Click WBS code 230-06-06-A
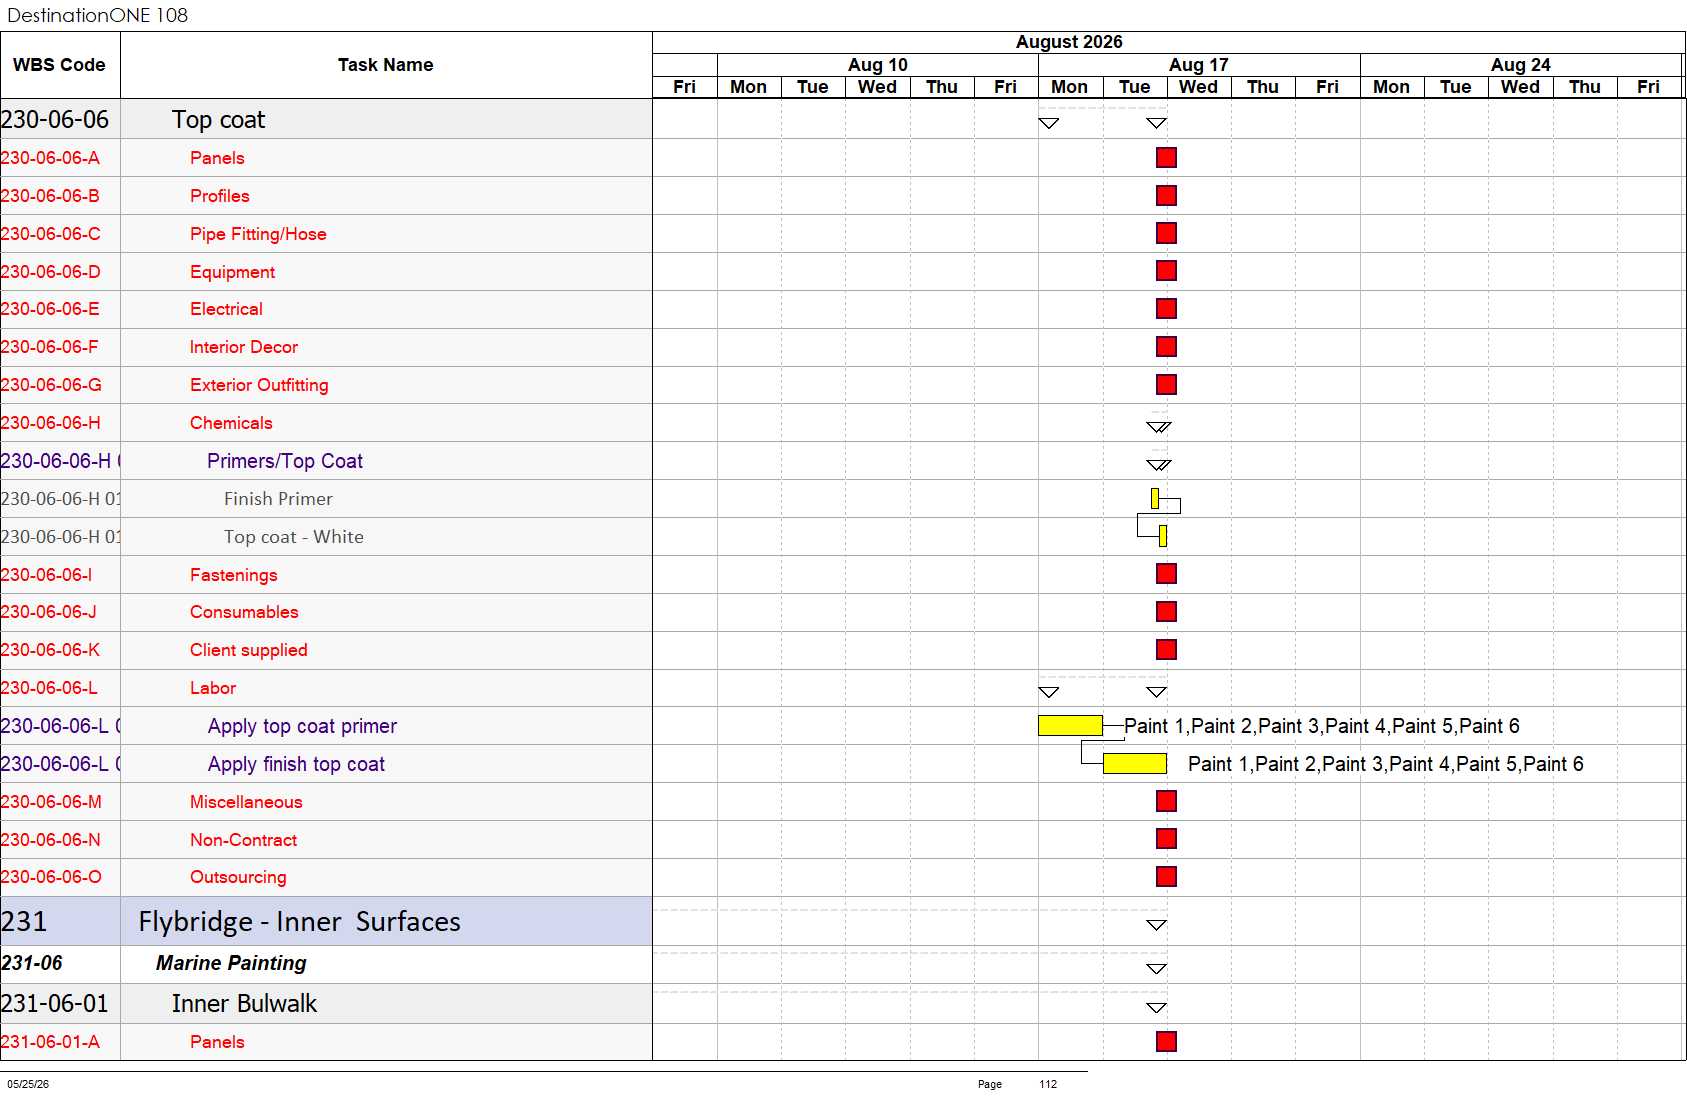The height and width of the screenshot is (1097, 1687). (x=50, y=158)
